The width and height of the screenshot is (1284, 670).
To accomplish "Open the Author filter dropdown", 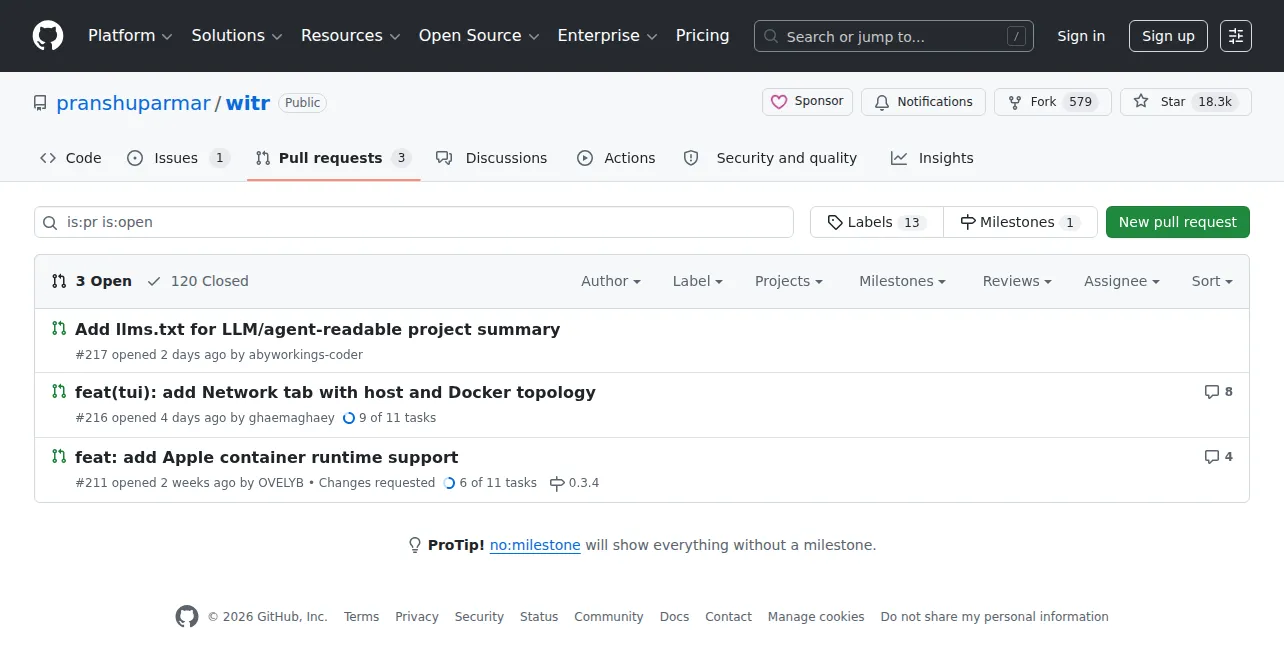I will (x=611, y=281).
